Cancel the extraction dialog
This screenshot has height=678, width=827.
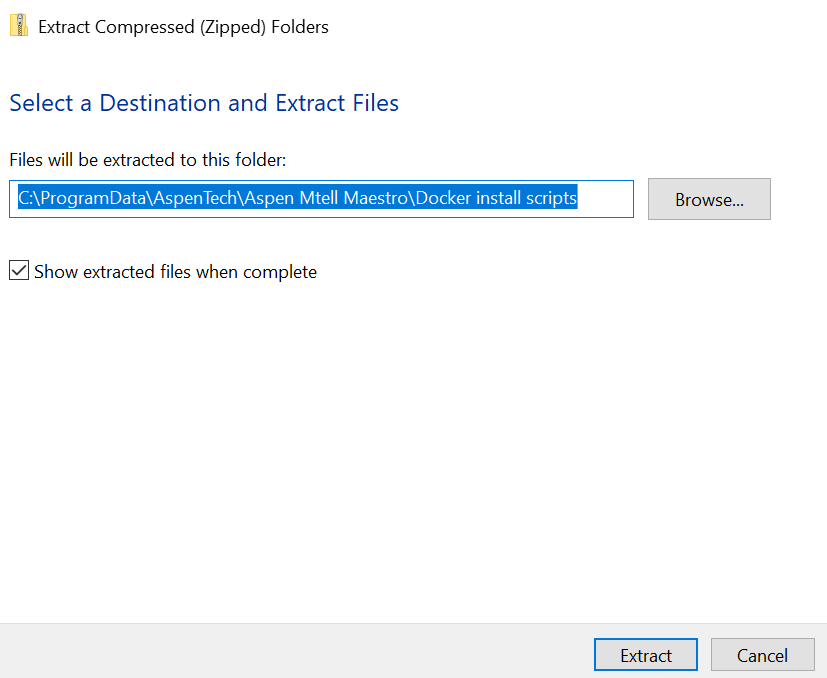[x=762, y=655]
